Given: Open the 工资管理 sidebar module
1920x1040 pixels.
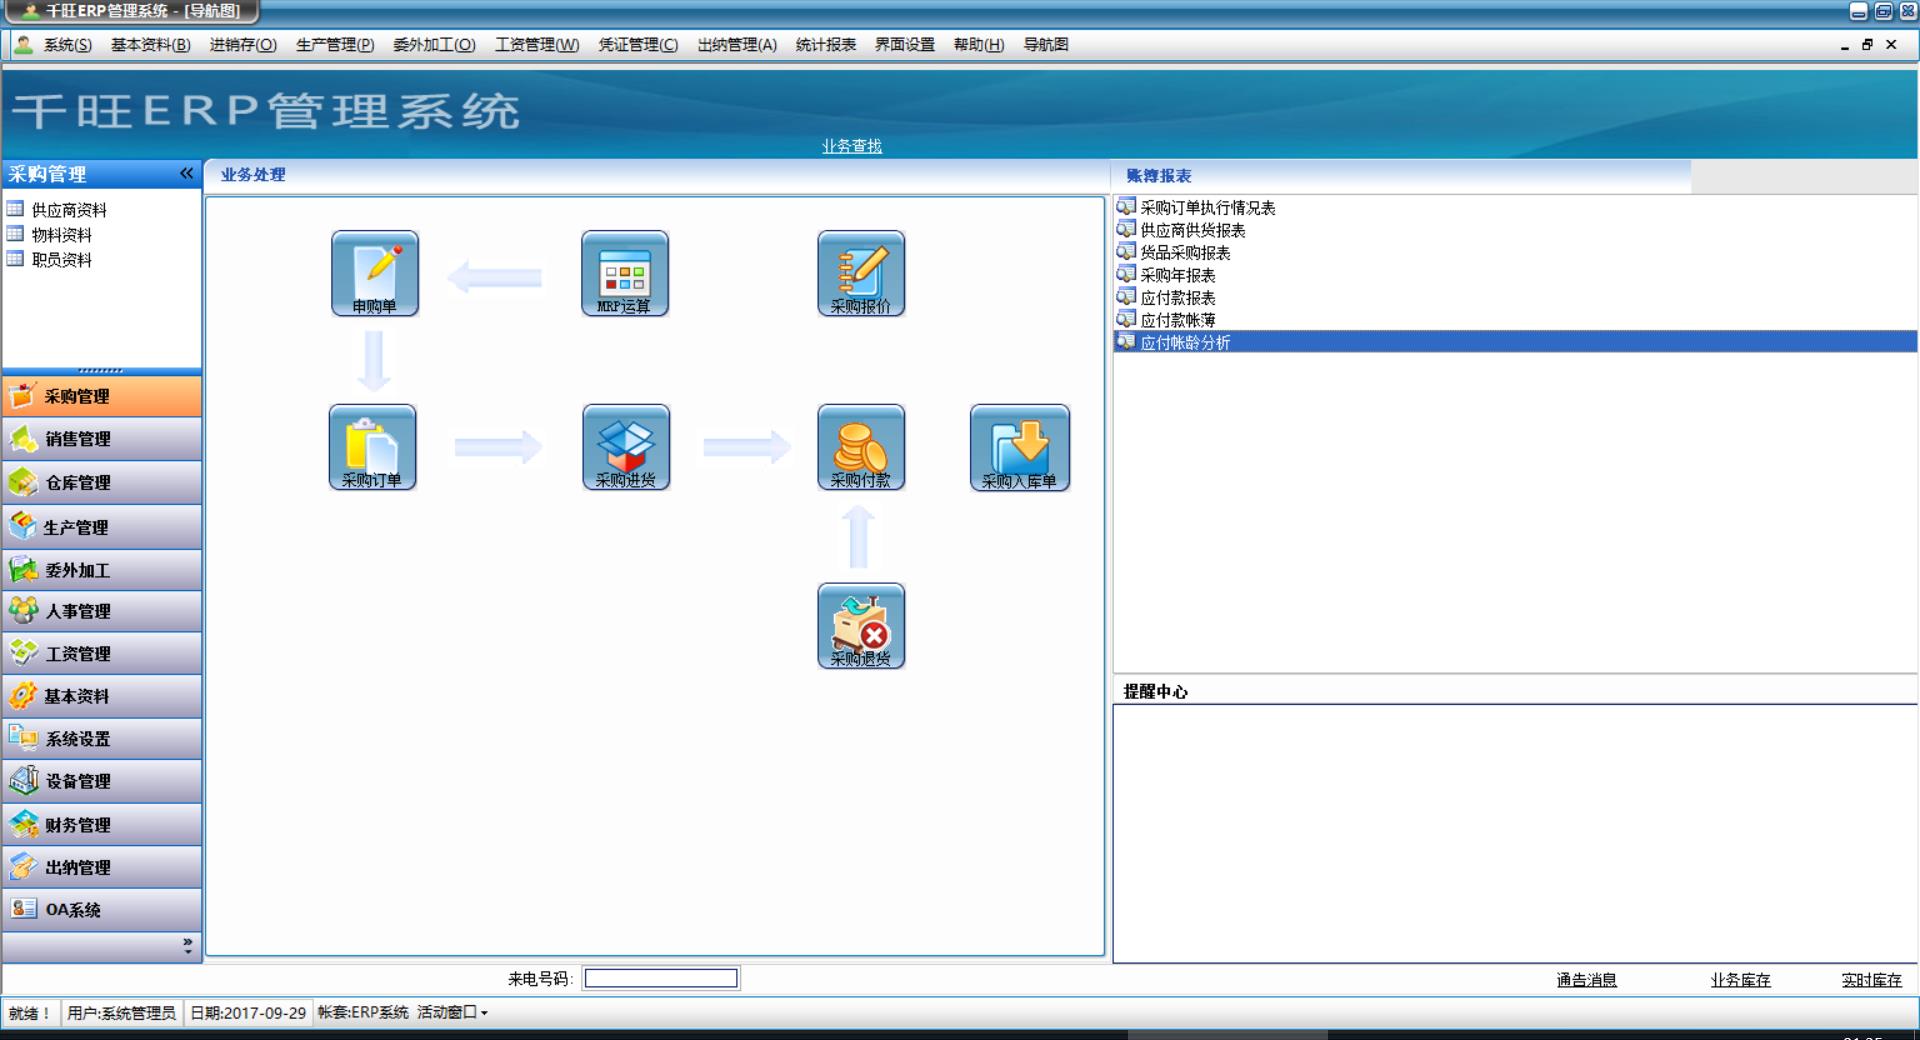Looking at the screenshot, I should point(102,654).
